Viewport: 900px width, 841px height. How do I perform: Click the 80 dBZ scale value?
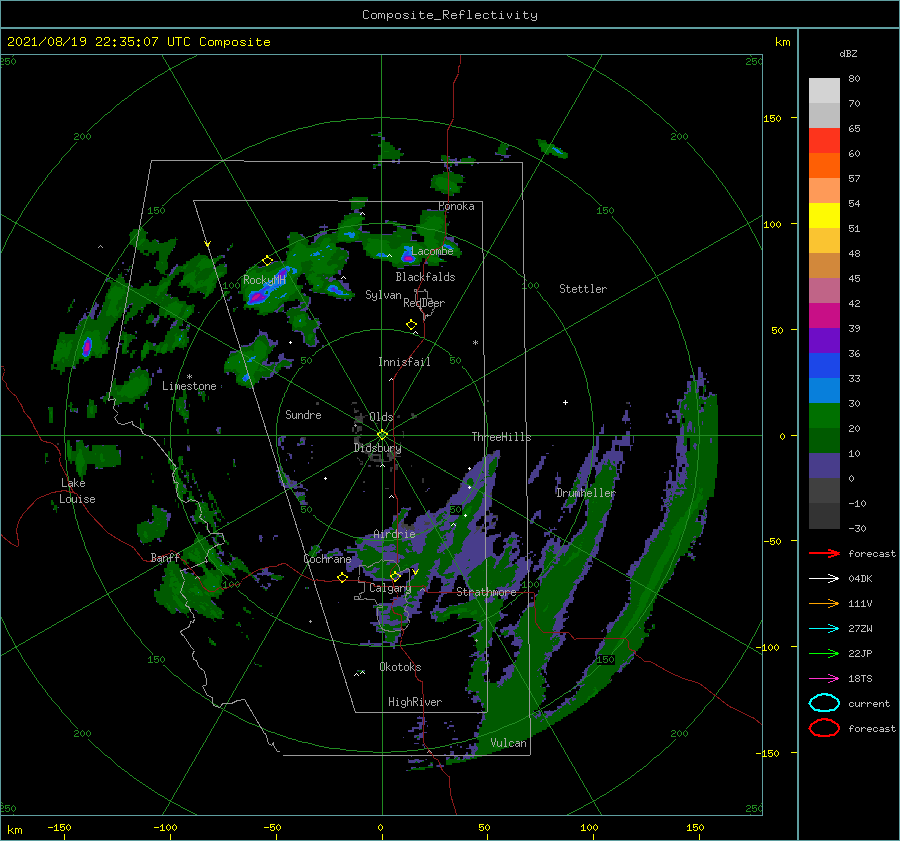854,79
